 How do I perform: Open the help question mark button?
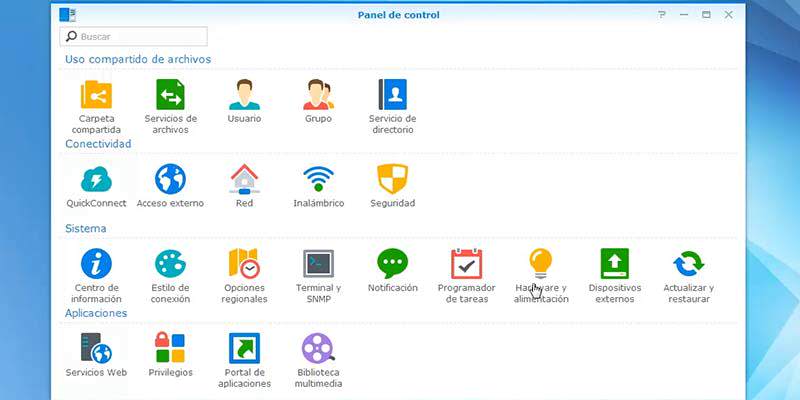[x=662, y=15]
